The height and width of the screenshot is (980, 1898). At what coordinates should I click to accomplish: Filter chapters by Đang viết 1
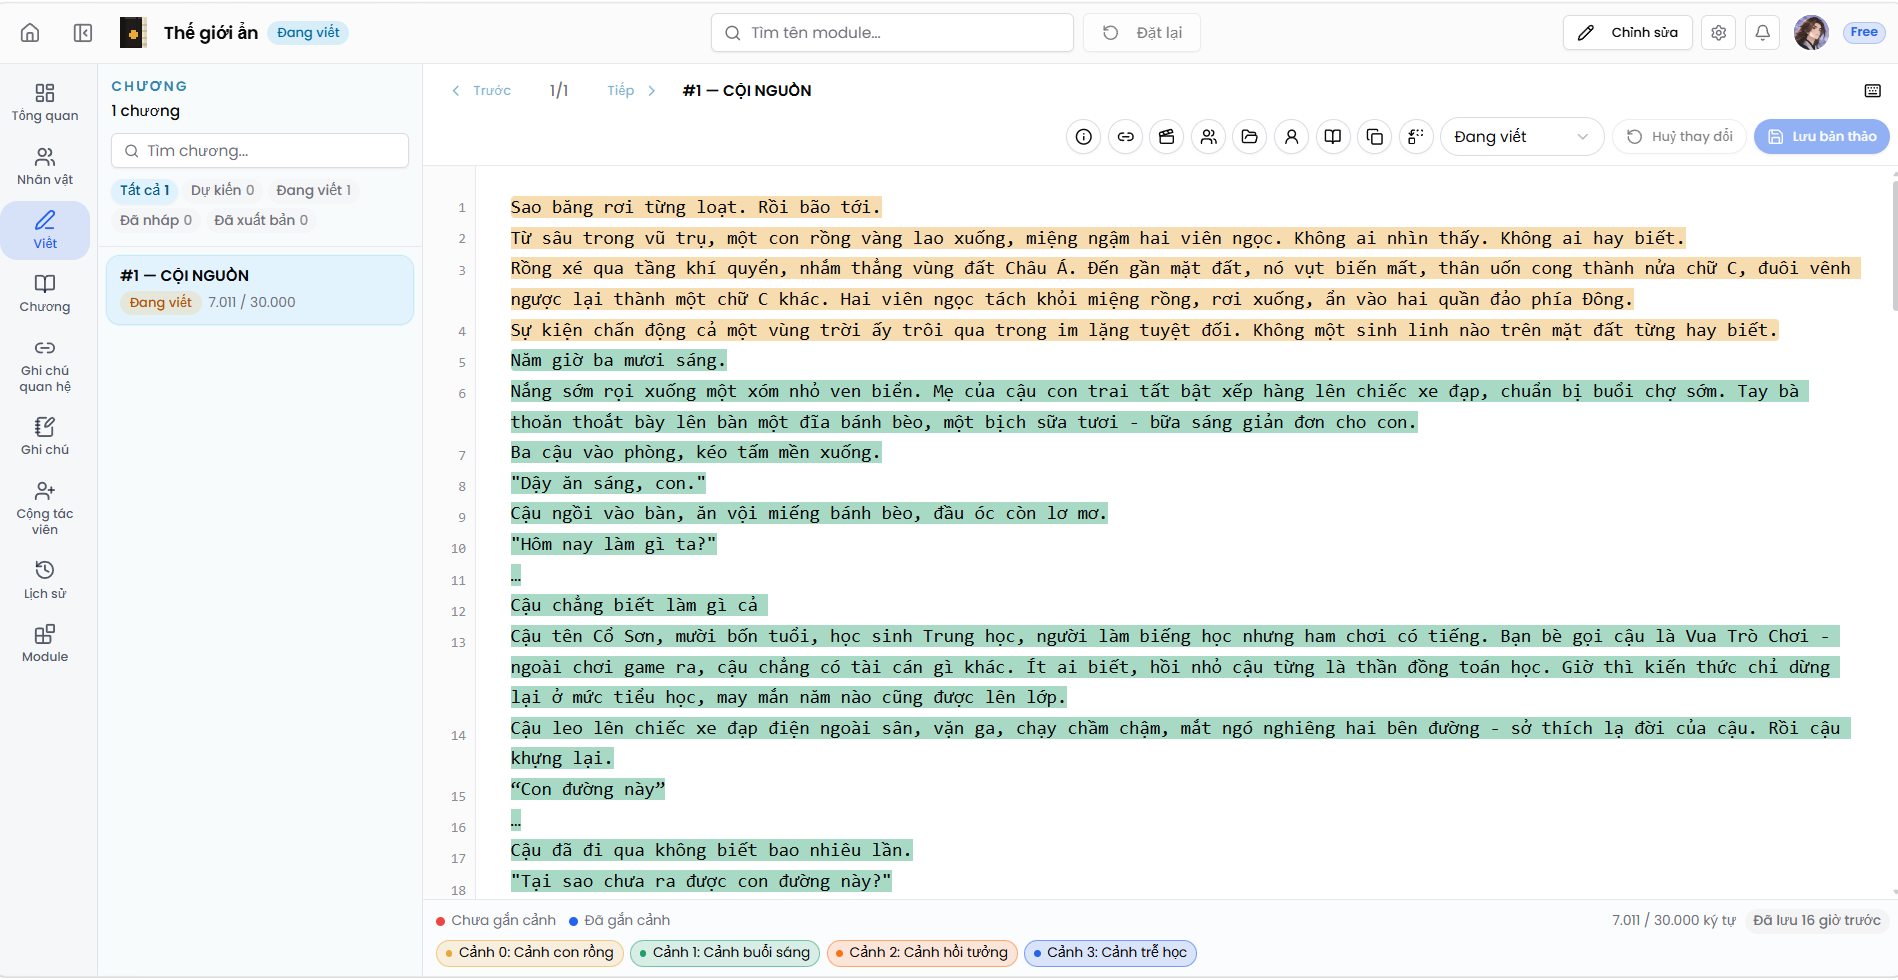coord(314,190)
